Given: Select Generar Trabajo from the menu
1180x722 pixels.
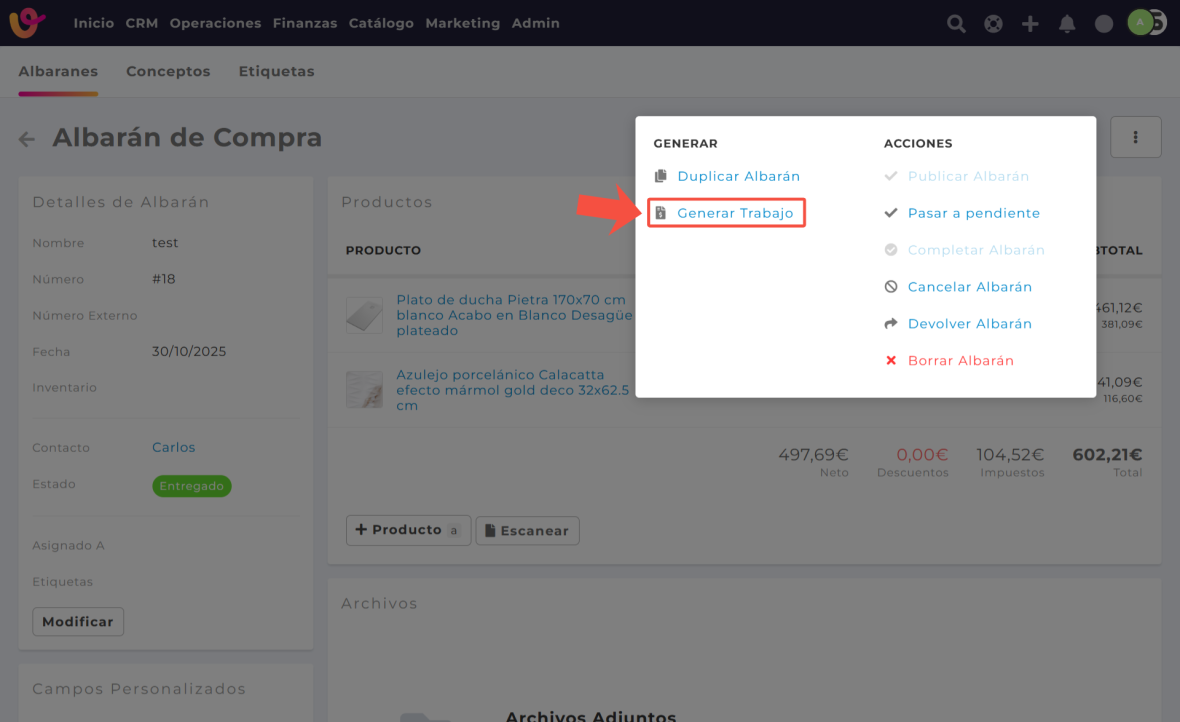Looking at the screenshot, I should coord(735,213).
